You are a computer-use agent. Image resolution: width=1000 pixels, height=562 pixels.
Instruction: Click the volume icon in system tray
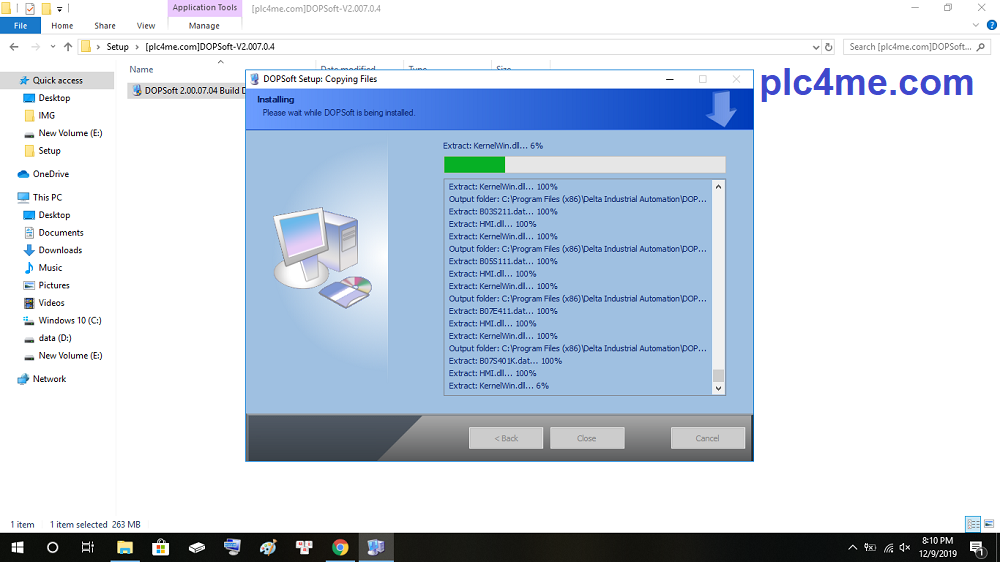click(x=905, y=547)
